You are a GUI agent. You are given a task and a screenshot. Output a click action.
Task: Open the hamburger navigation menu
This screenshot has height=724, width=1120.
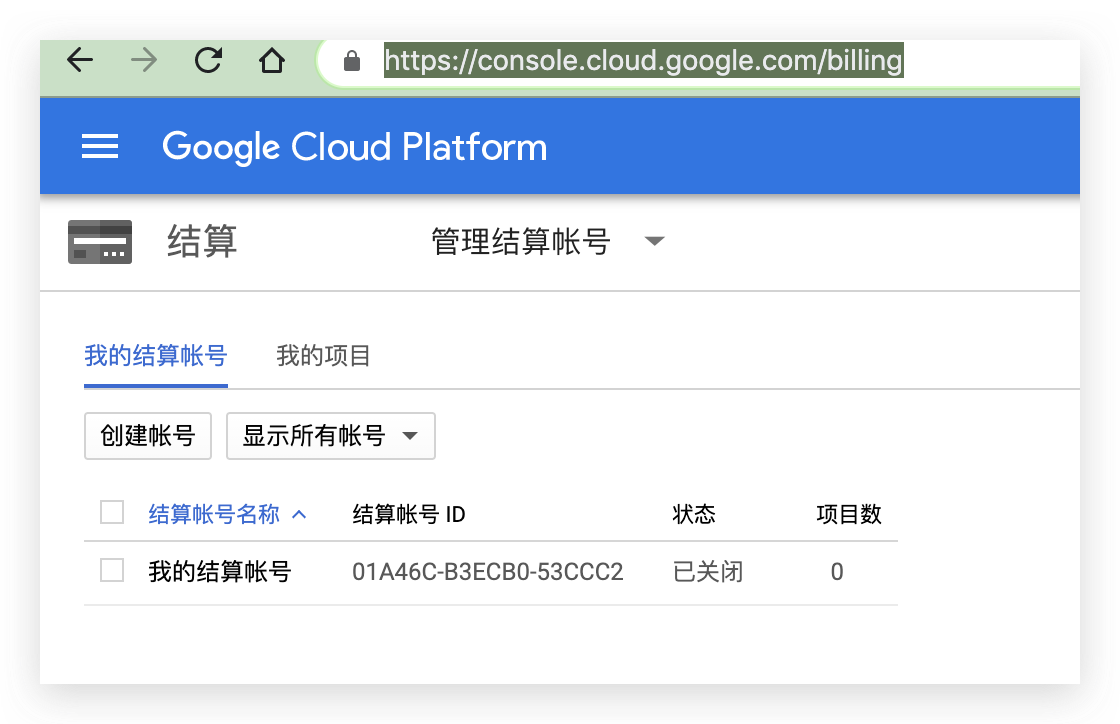coord(100,146)
